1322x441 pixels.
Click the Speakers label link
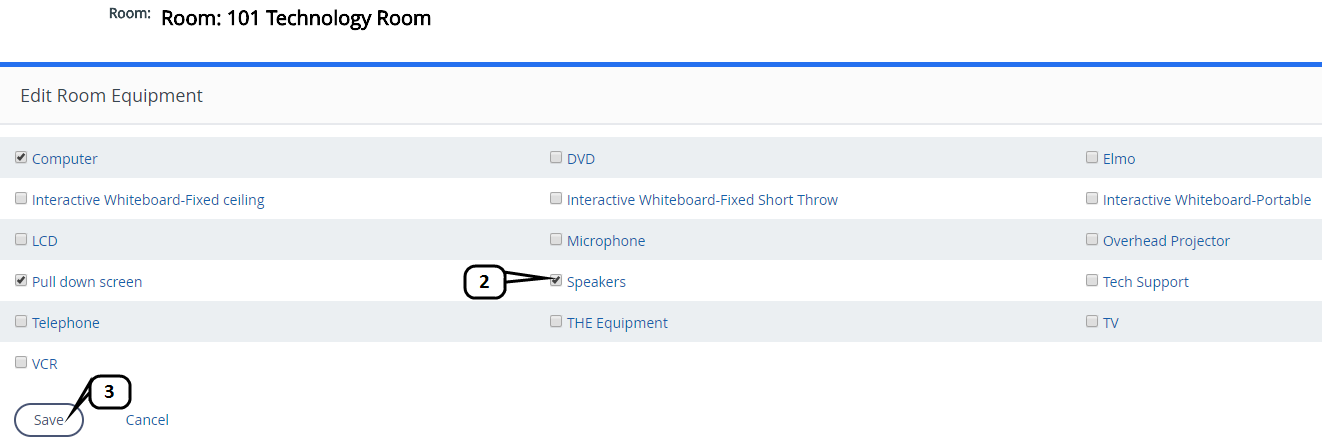[596, 282]
